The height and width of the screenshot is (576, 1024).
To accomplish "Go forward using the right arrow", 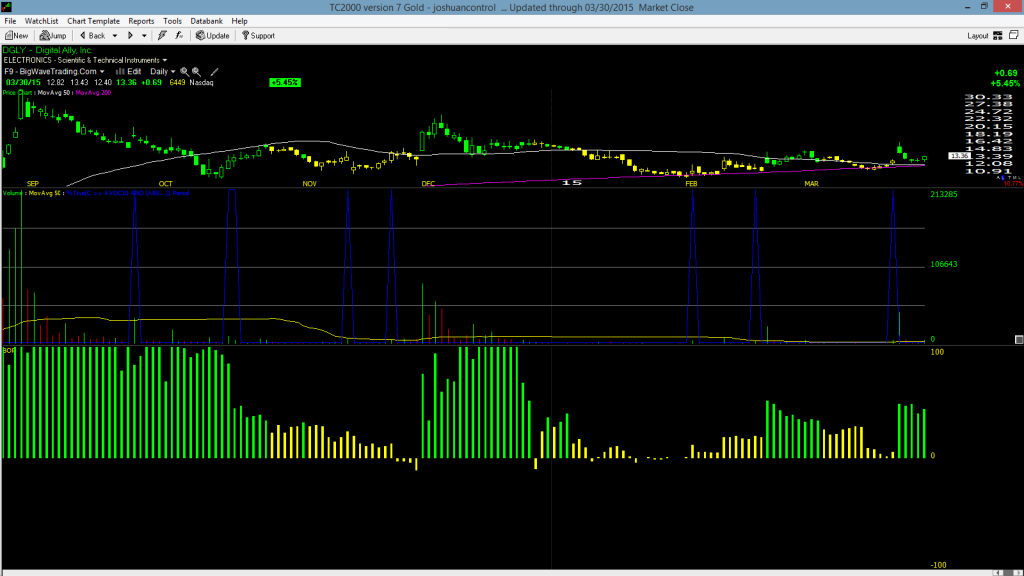I will coord(130,36).
